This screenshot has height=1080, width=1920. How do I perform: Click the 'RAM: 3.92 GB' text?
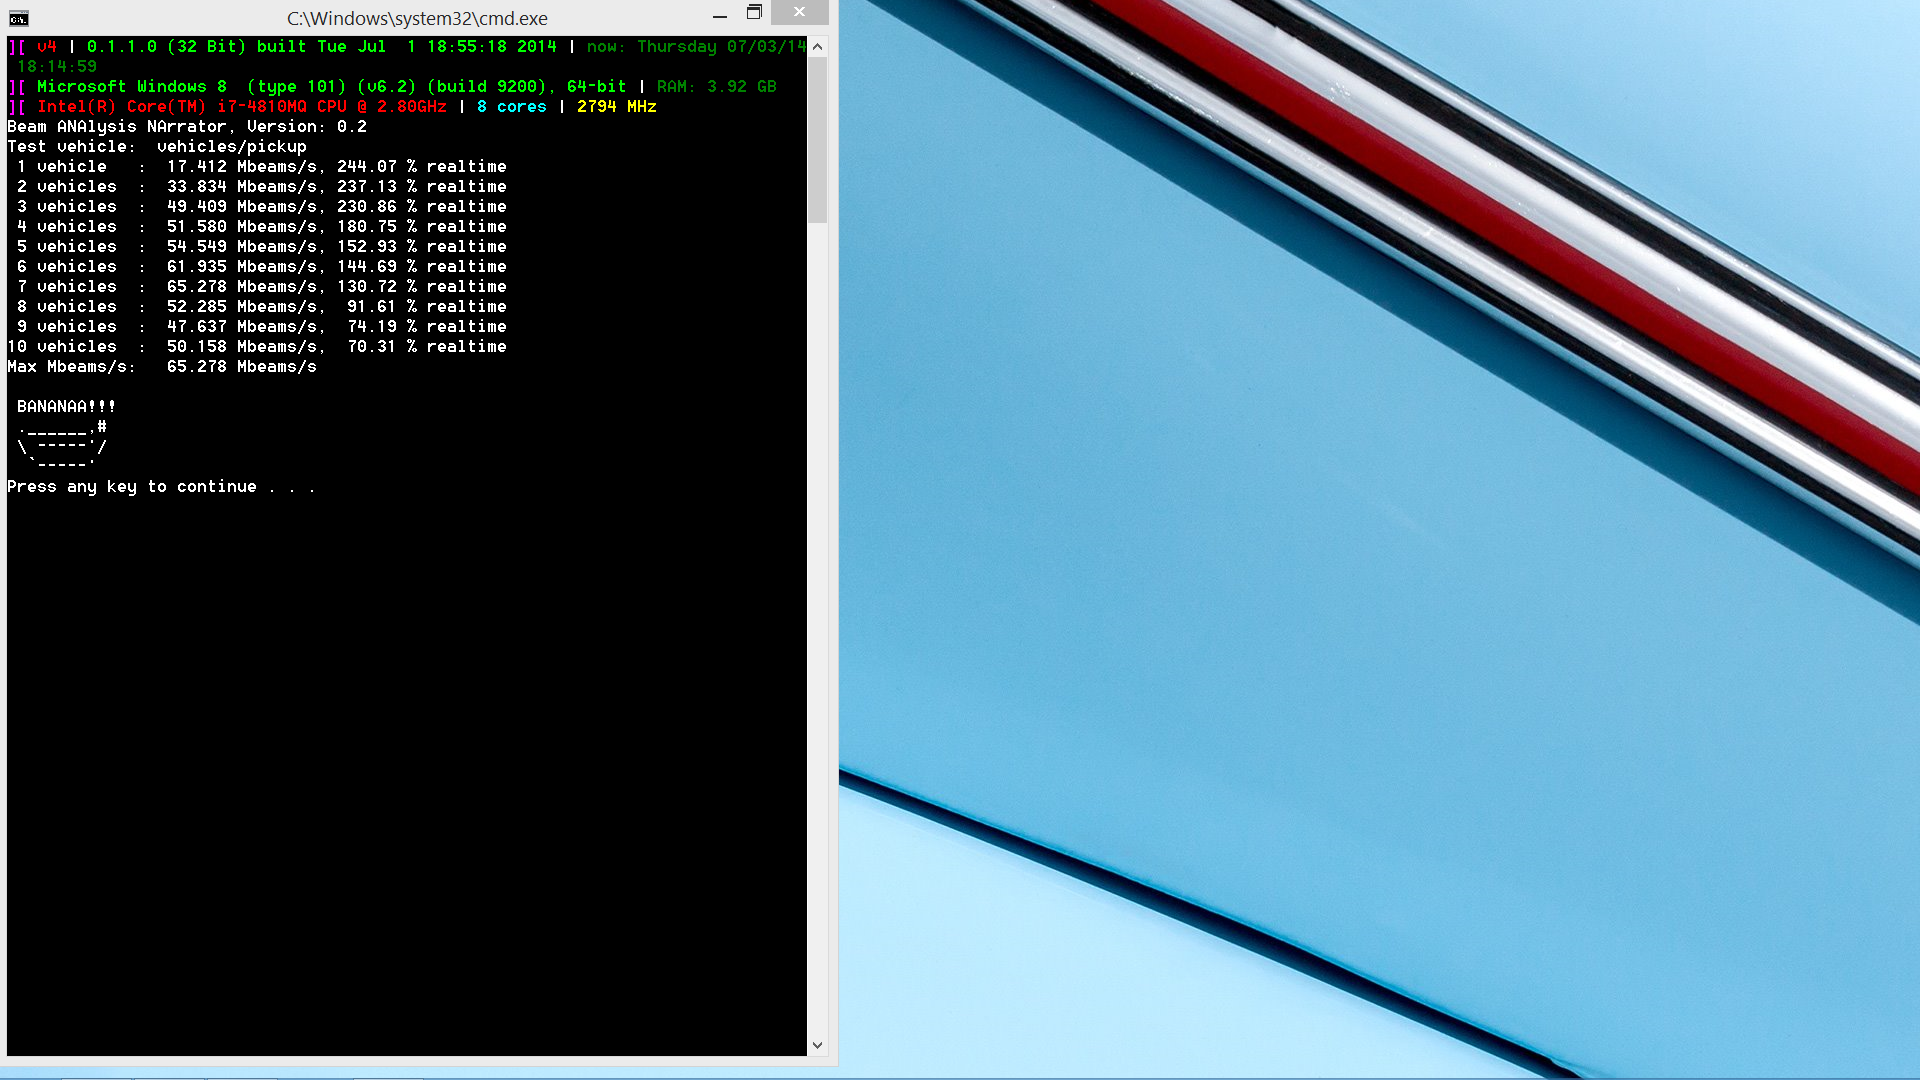pos(717,87)
